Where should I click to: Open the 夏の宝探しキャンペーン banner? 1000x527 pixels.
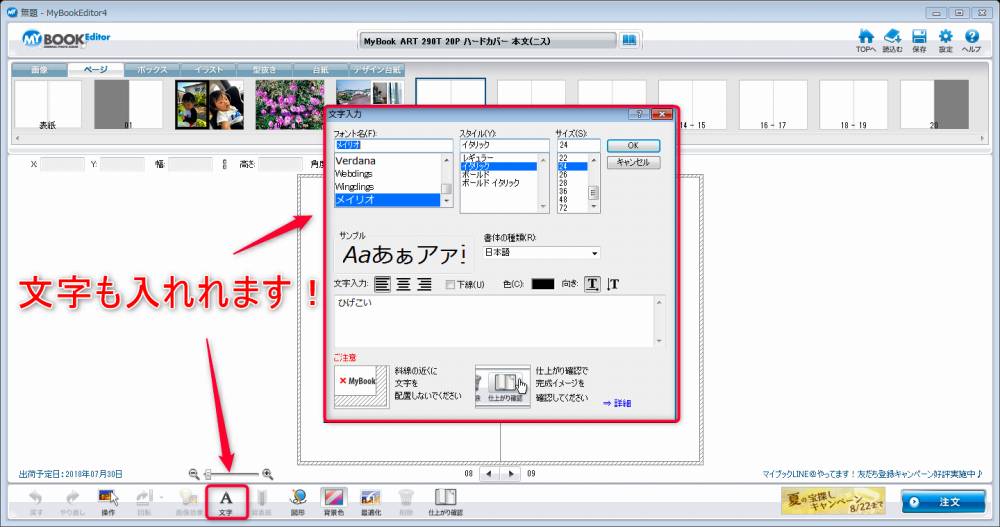click(x=833, y=500)
